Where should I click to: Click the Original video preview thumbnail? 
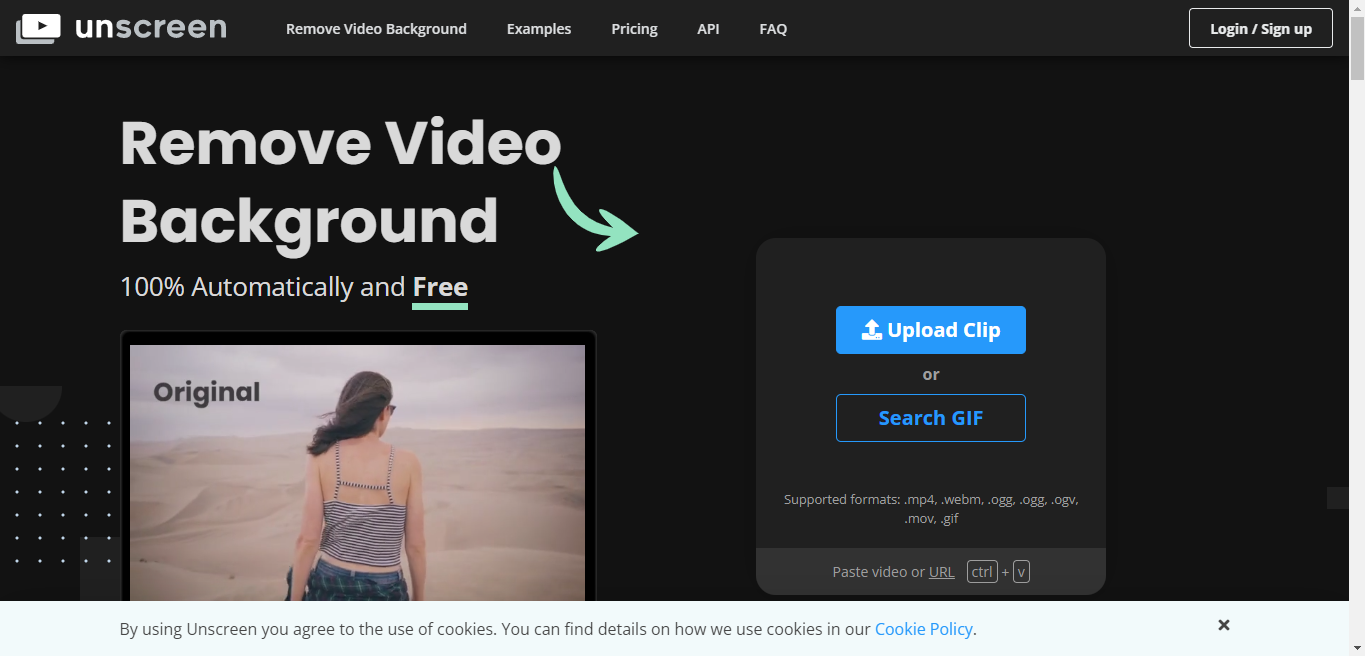(x=357, y=473)
